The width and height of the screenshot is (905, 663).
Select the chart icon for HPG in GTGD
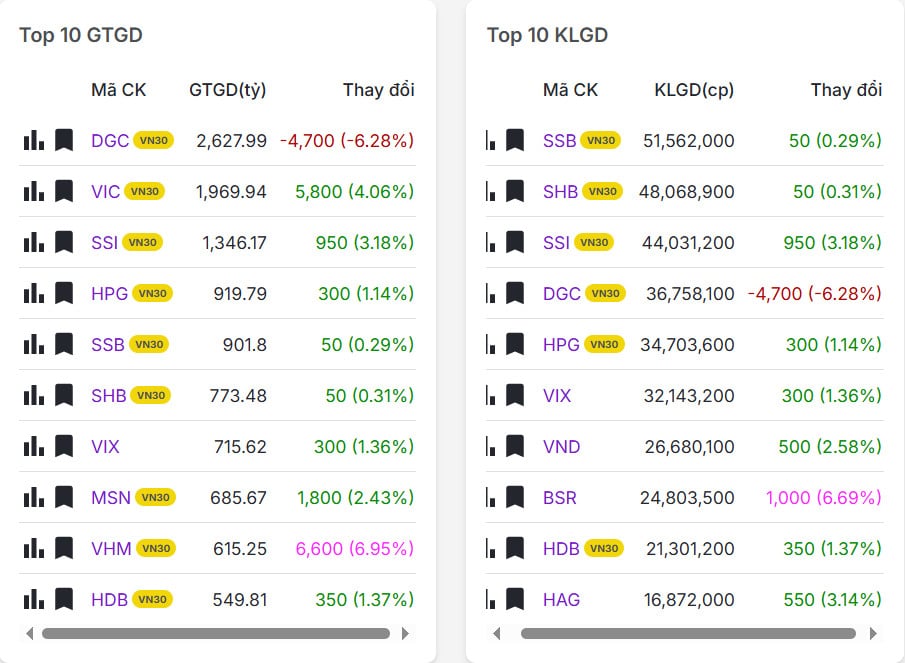coord(34,293)
